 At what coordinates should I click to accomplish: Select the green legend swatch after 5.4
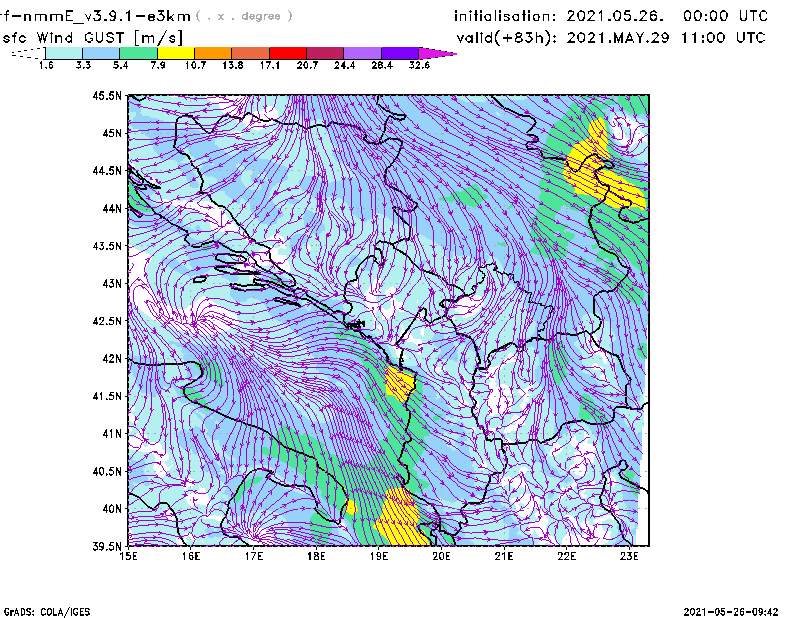[138, 53]
